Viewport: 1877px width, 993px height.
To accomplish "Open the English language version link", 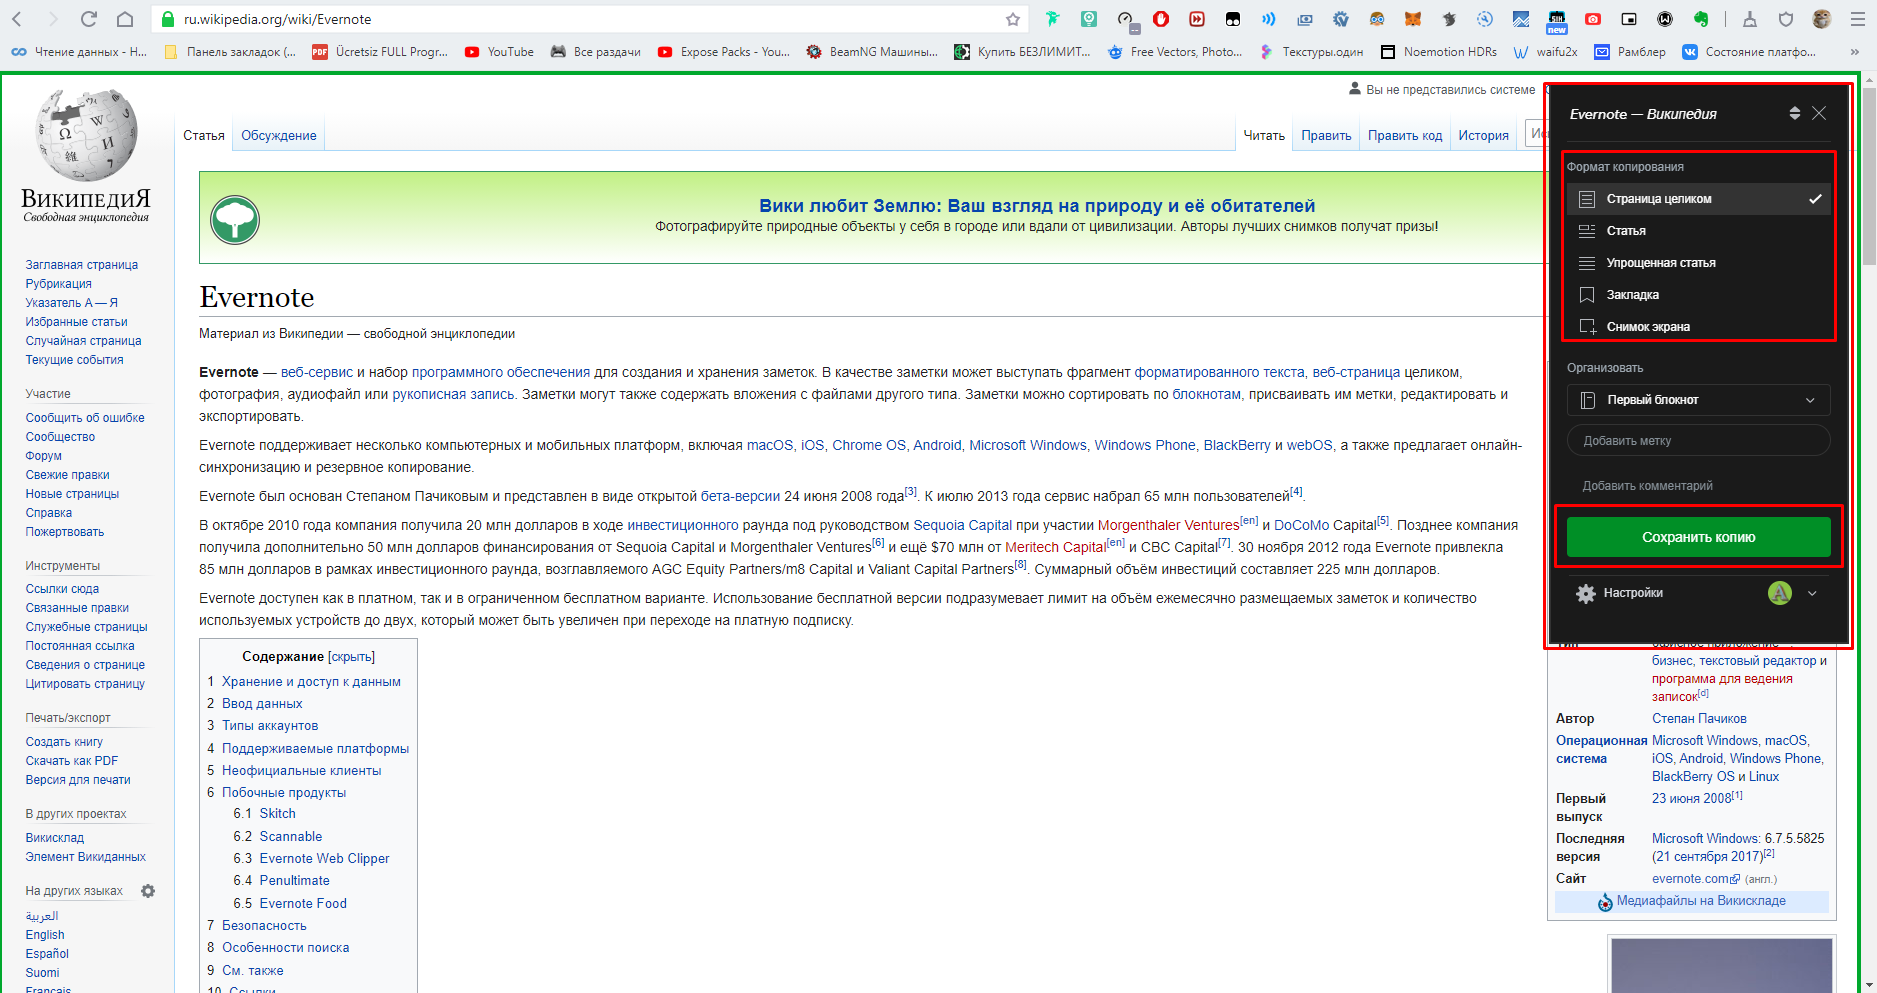I will click(x=44, y=934).
